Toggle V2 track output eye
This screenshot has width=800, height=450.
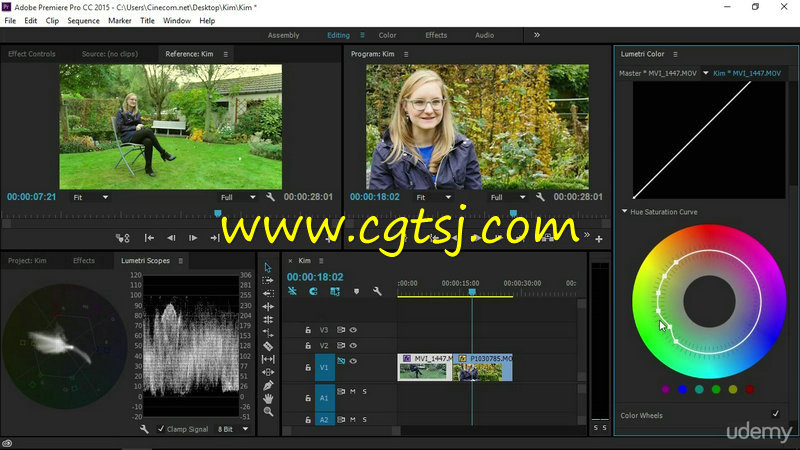click(353, 345)
